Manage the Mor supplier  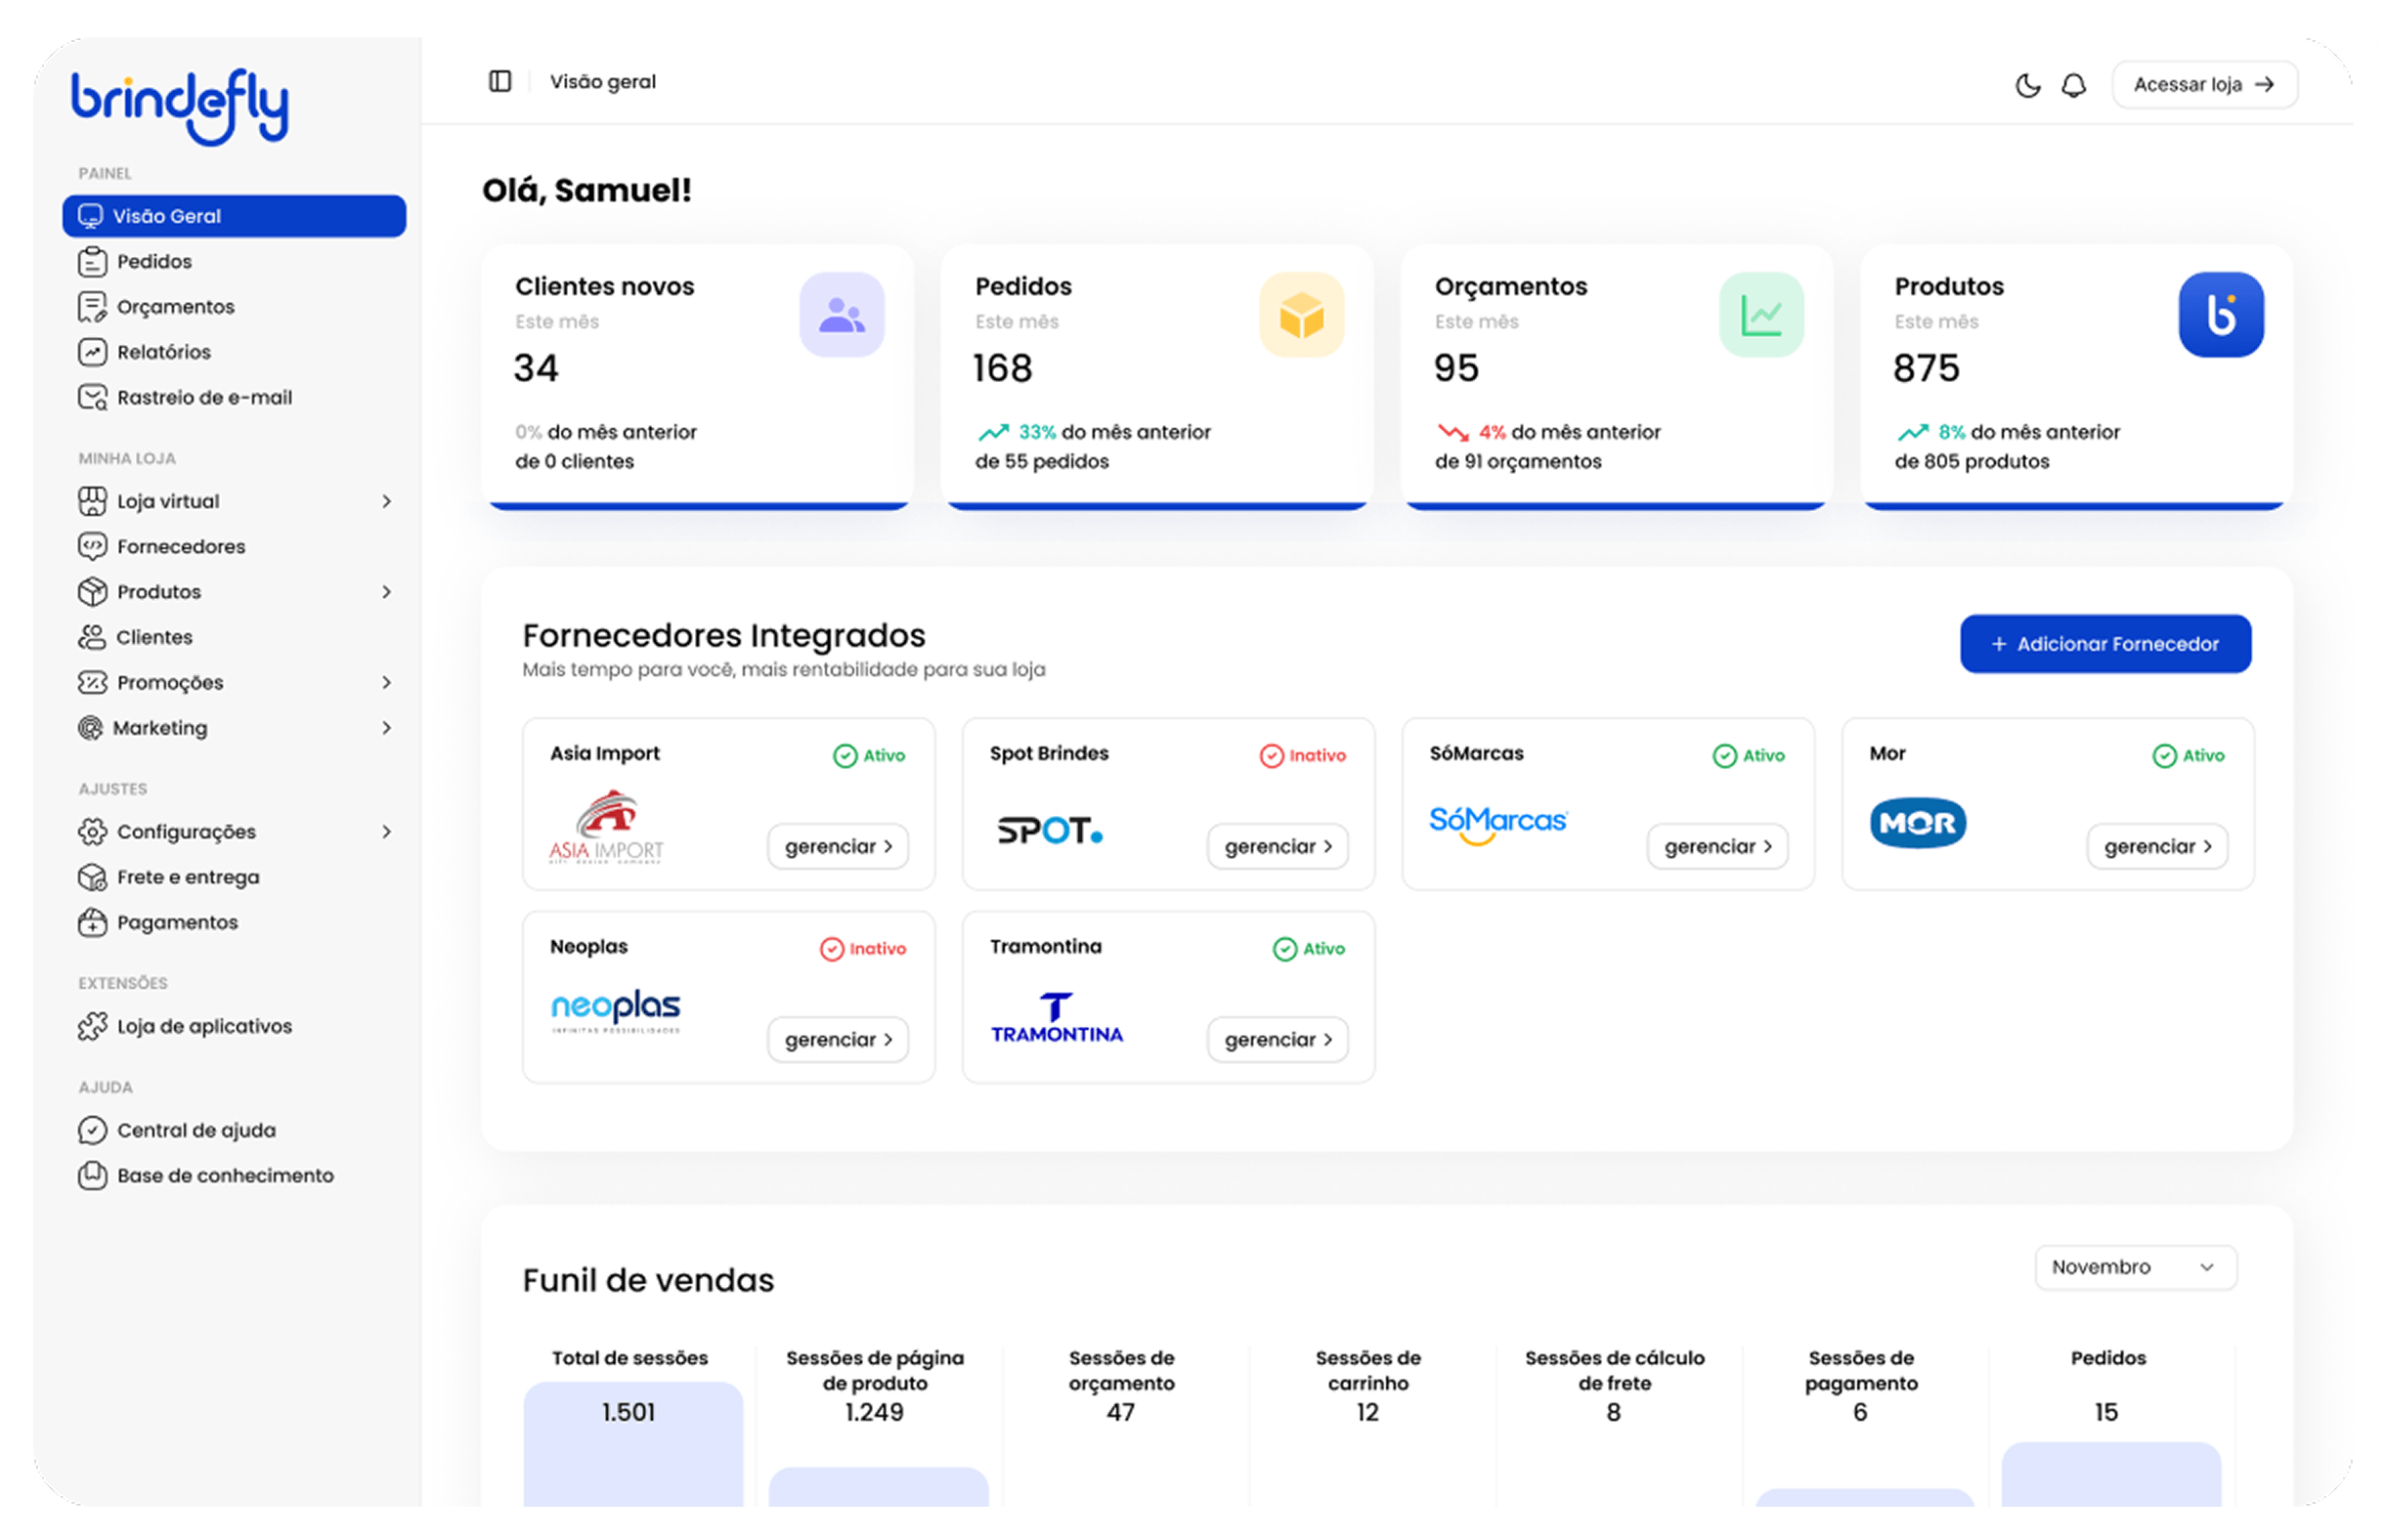2157,847
